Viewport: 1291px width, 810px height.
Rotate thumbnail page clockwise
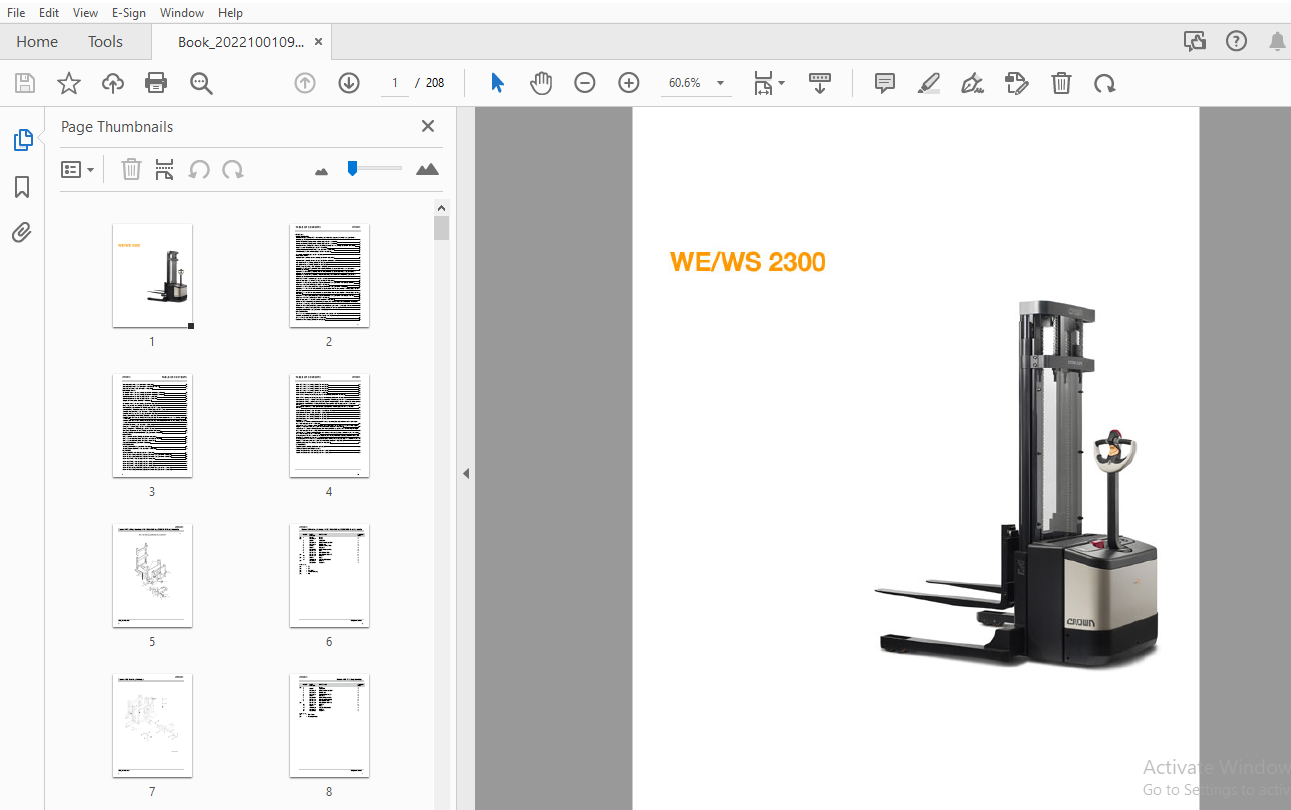tap(233, 169)
